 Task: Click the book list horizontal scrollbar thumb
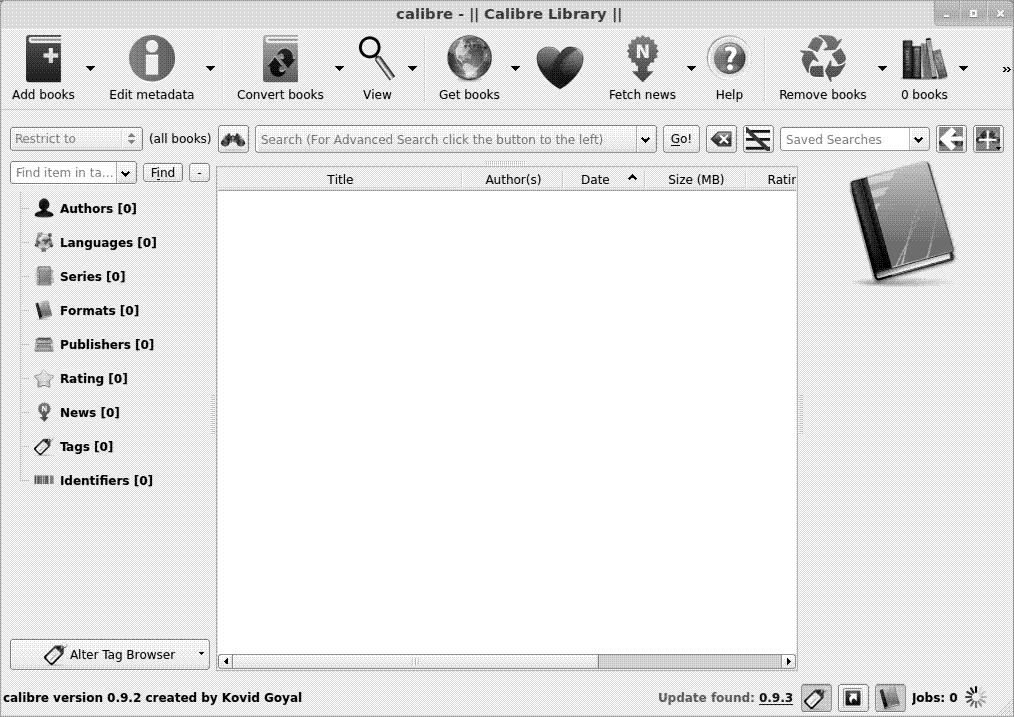point(415,661)
